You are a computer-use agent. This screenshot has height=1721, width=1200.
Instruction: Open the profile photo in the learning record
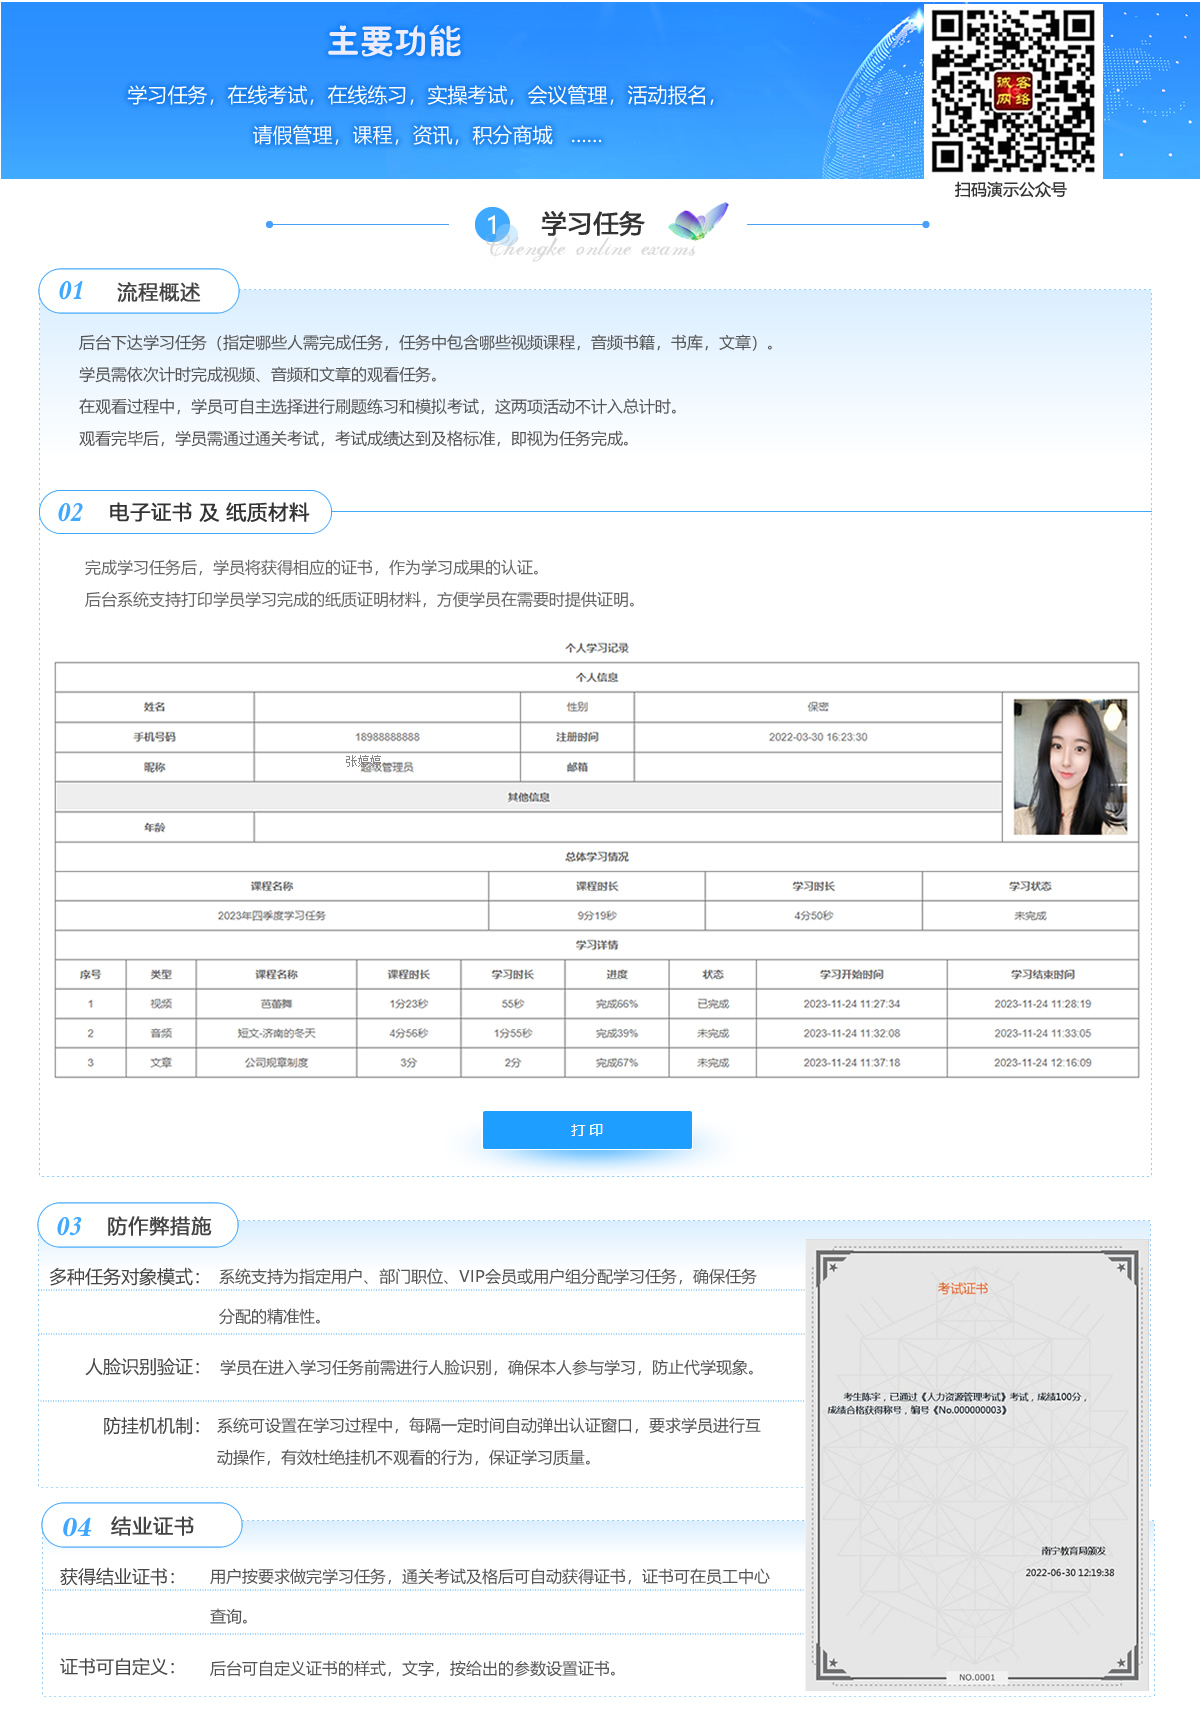tap(1070, 767)
